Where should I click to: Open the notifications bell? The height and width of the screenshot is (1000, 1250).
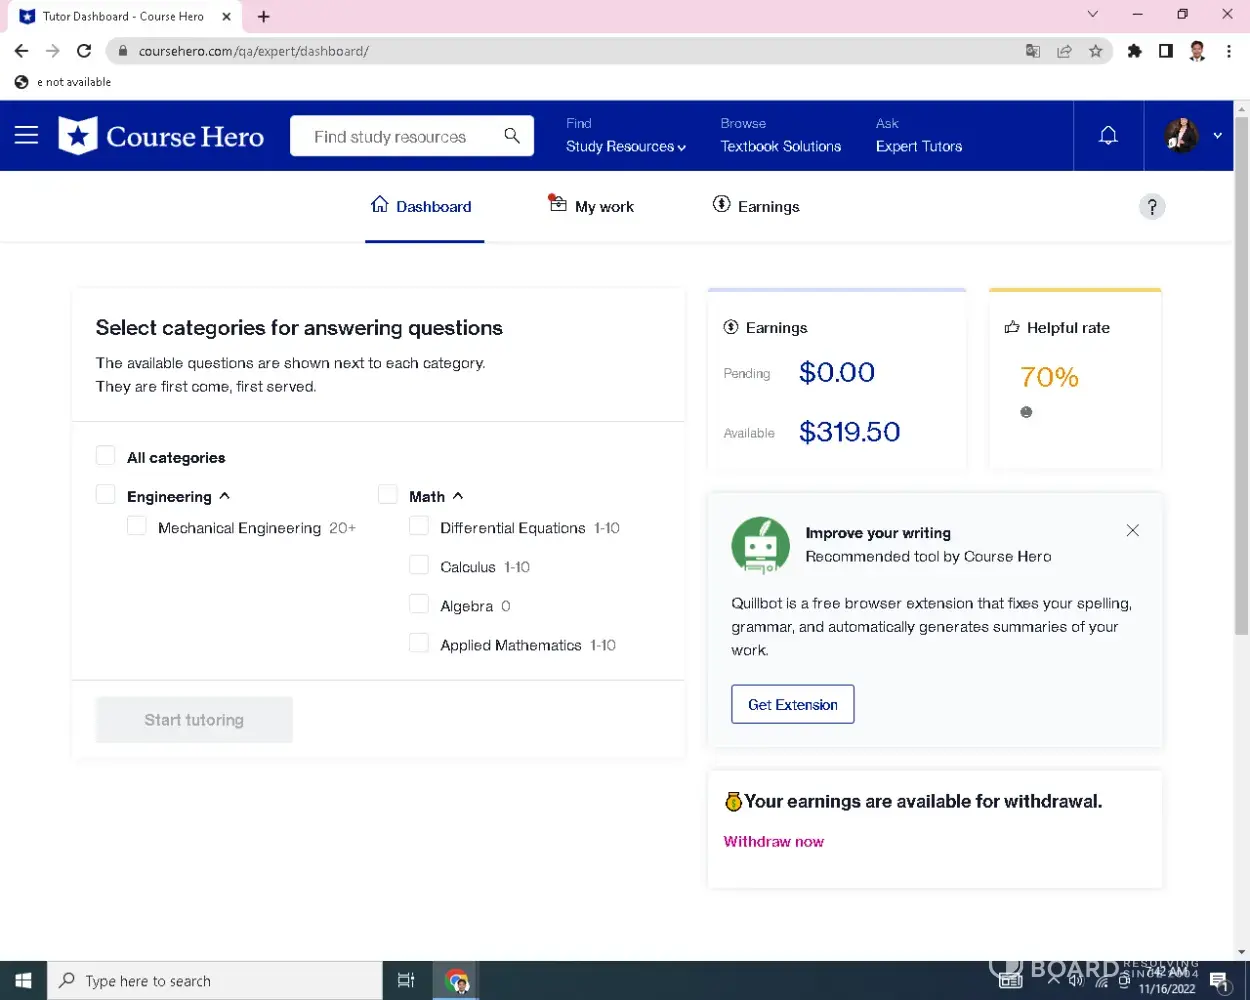pyautogui.click(x=1108, y=135)
